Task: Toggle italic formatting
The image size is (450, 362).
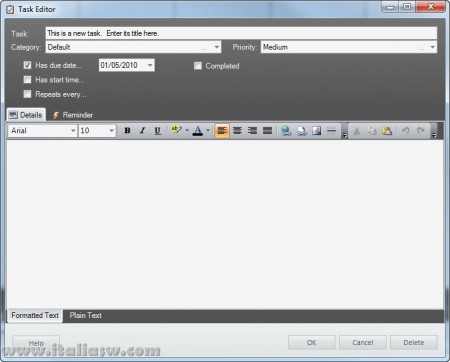Action: point(142,130)
